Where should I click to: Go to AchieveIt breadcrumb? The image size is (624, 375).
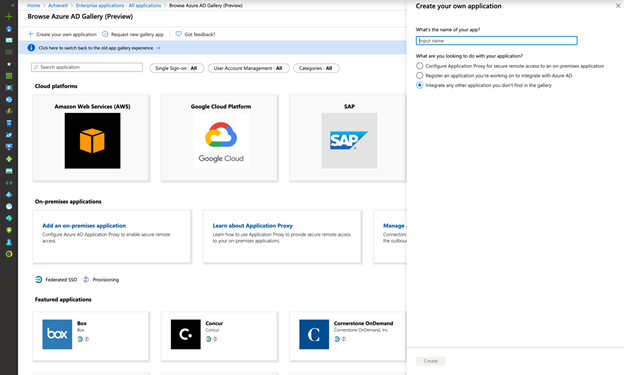click(x=58, y=5)
